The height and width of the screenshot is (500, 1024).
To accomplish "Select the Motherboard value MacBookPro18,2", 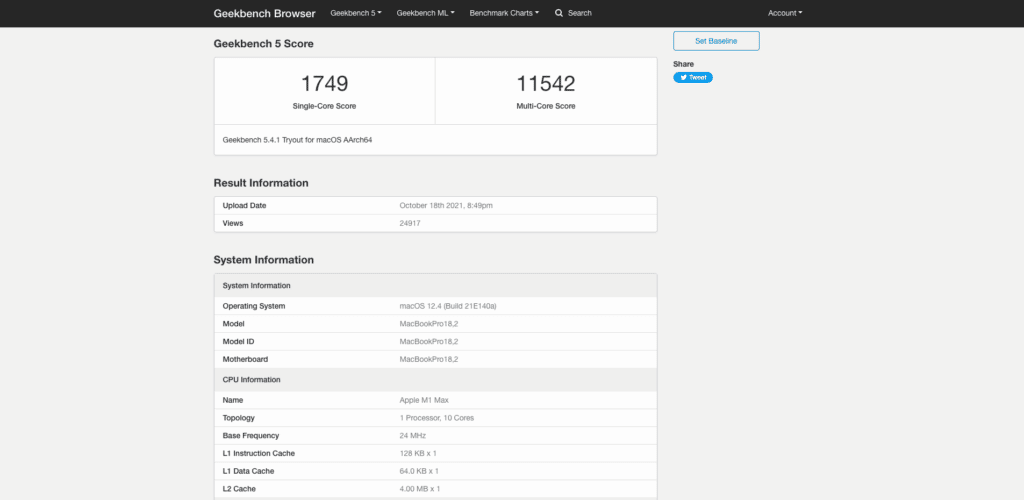I will [429, 359].
